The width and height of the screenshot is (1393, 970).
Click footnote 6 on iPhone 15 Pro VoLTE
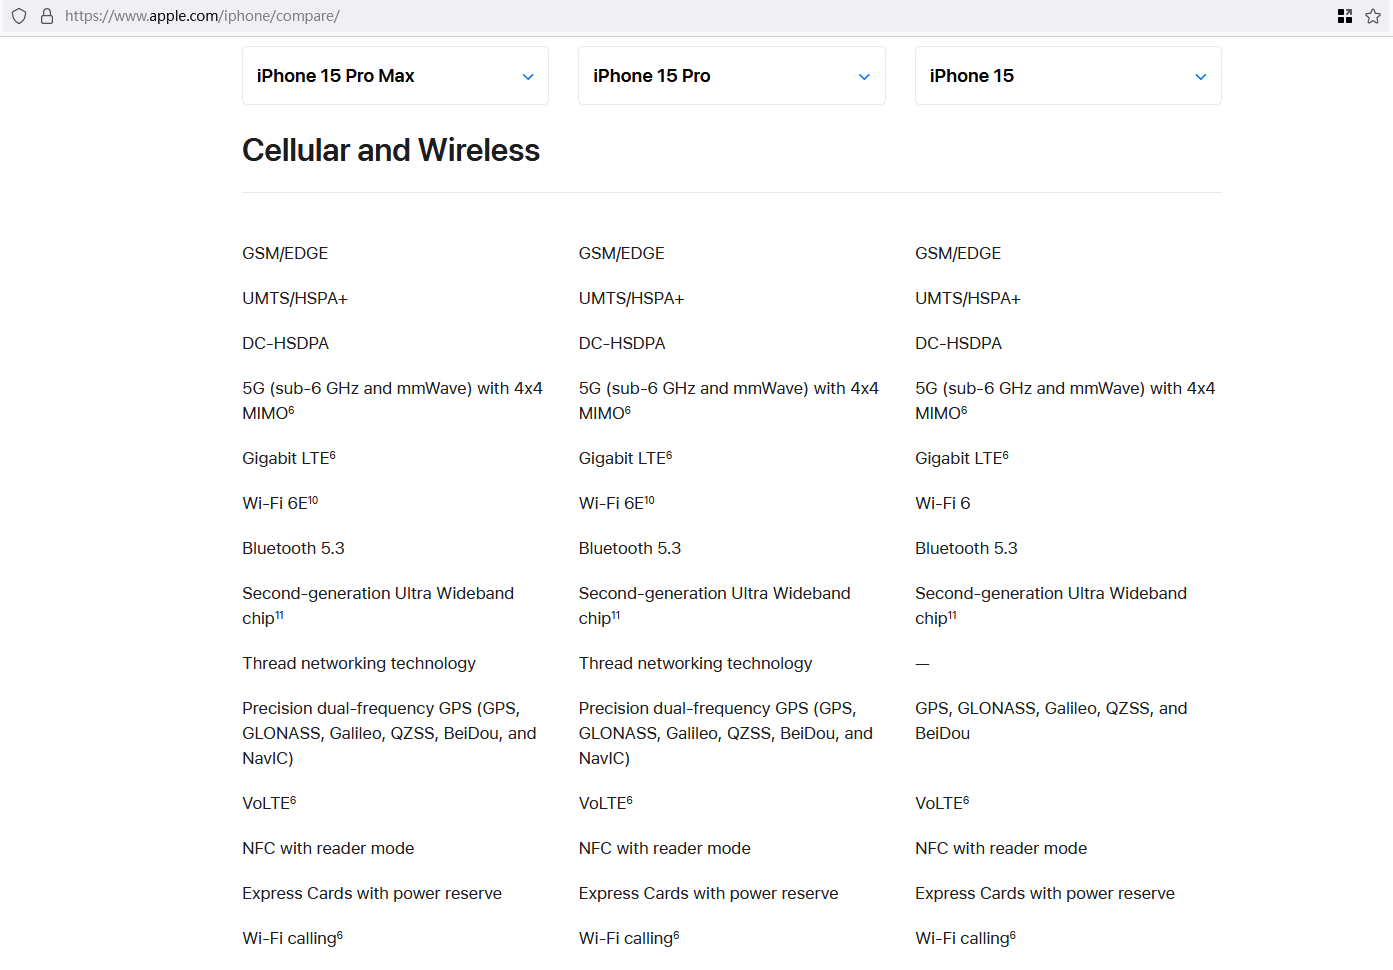pyautogui.click(x=630, y=800)
